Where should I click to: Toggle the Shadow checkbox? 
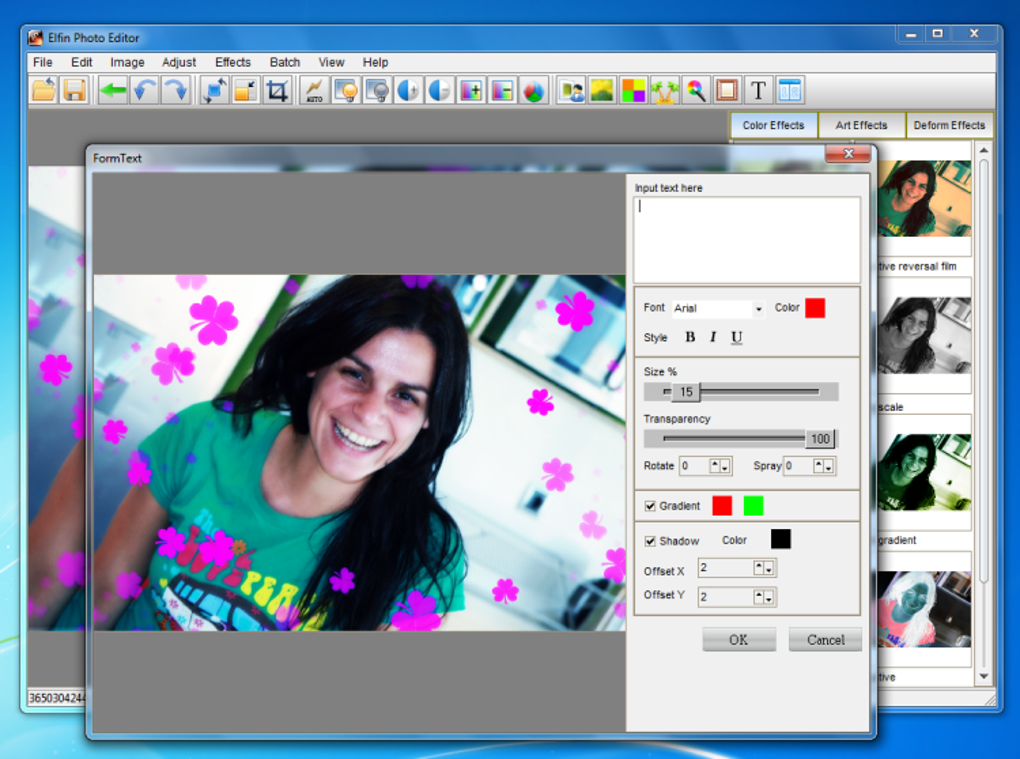650,541
